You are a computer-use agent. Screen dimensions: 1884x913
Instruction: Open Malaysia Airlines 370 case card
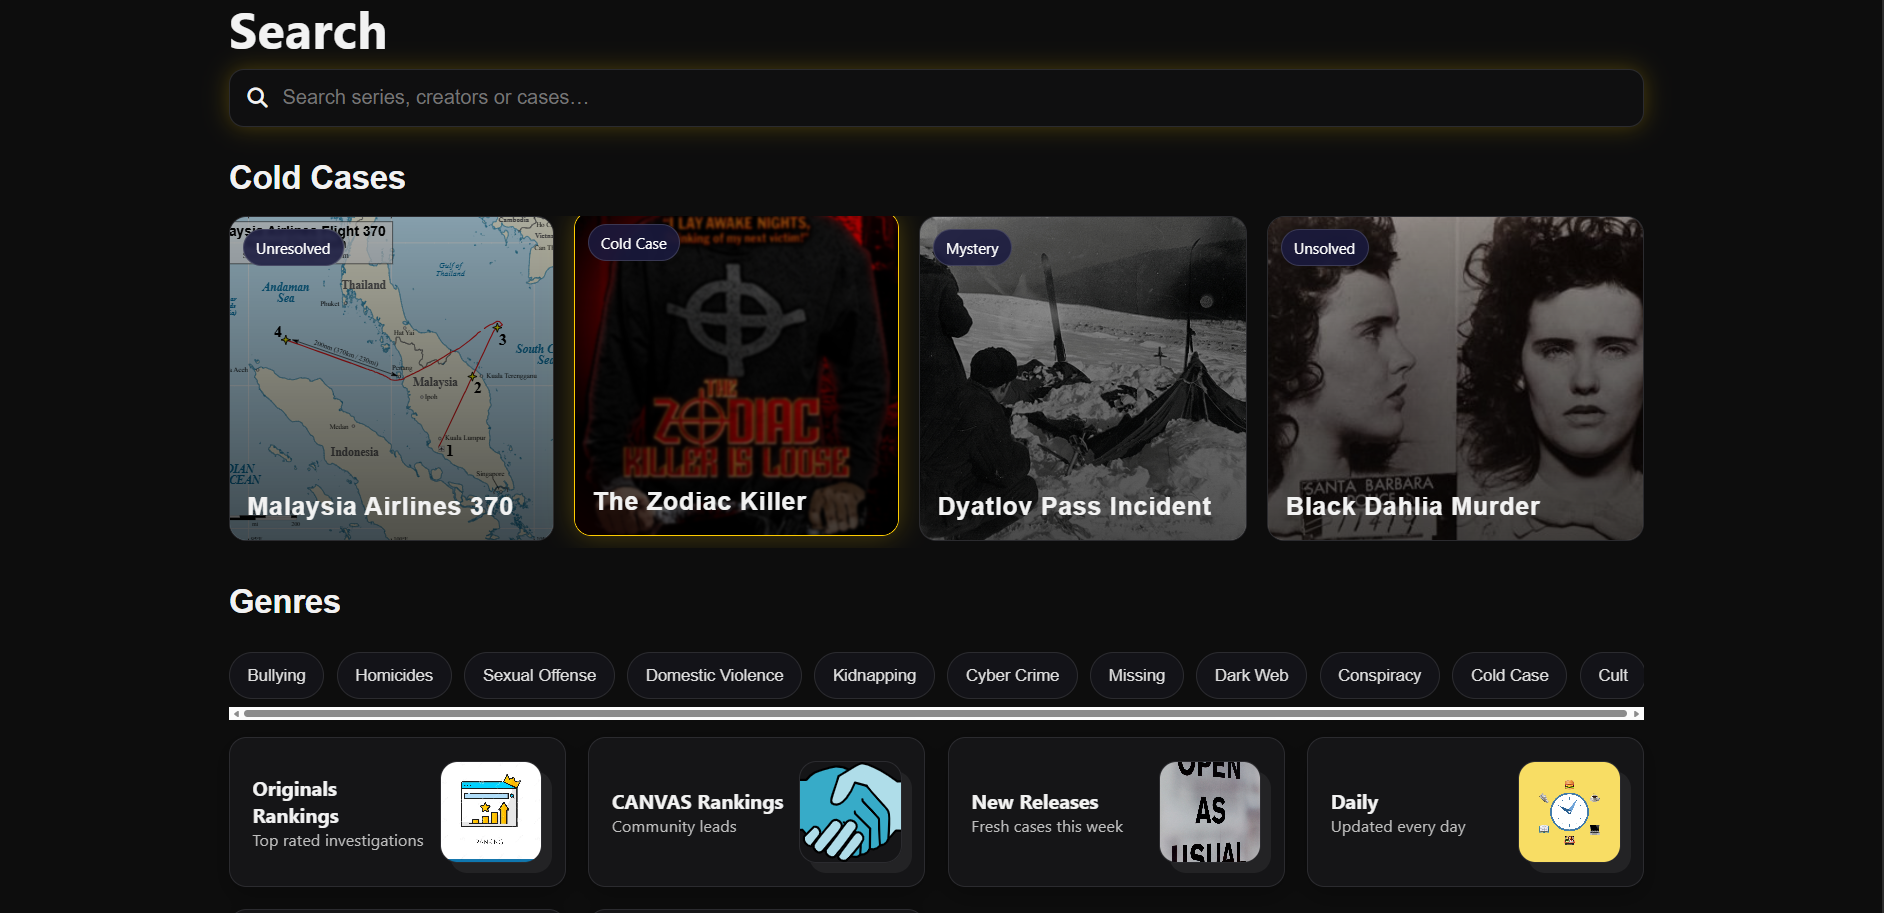pos(391,379)
